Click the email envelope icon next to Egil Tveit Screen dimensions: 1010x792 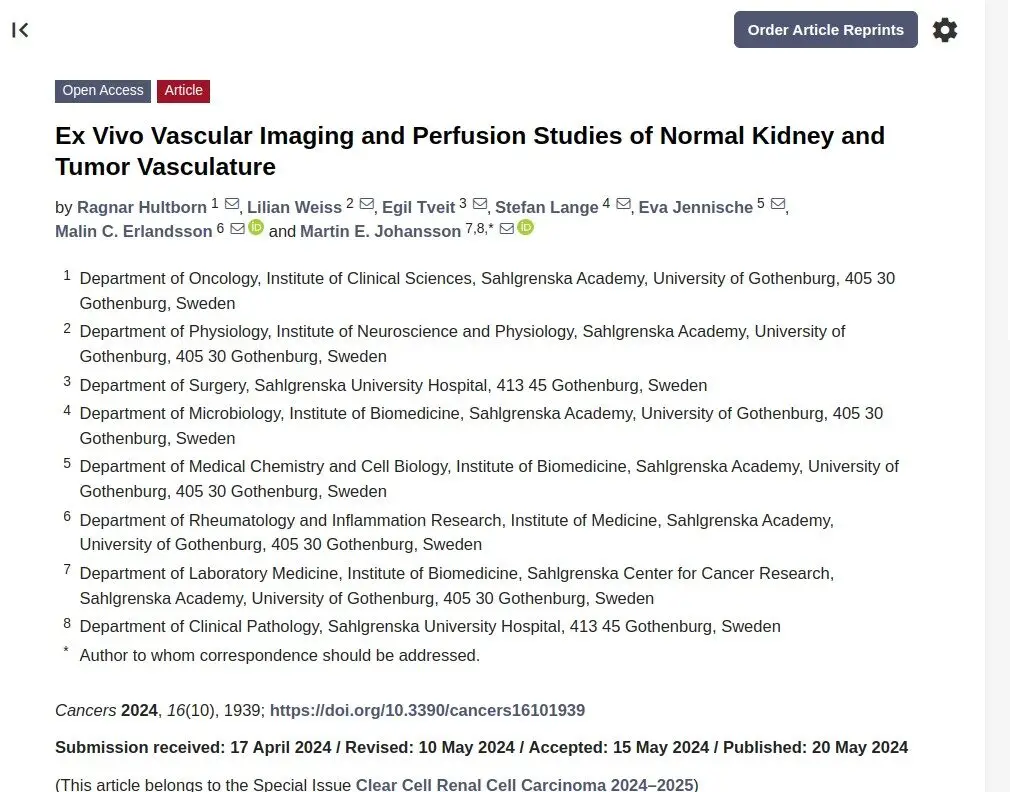[480, 204]
